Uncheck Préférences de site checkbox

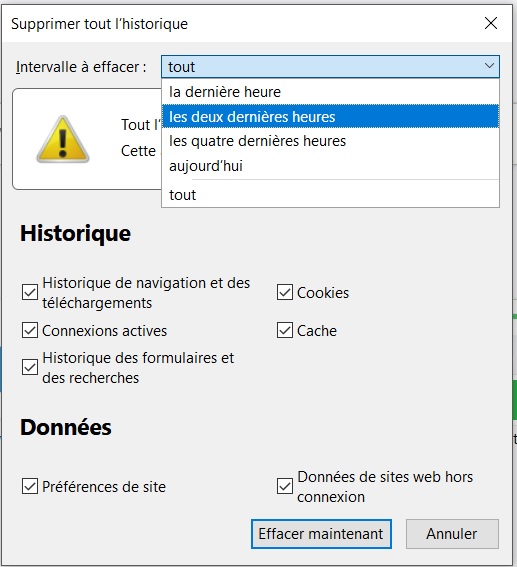(x=30, y=486)
